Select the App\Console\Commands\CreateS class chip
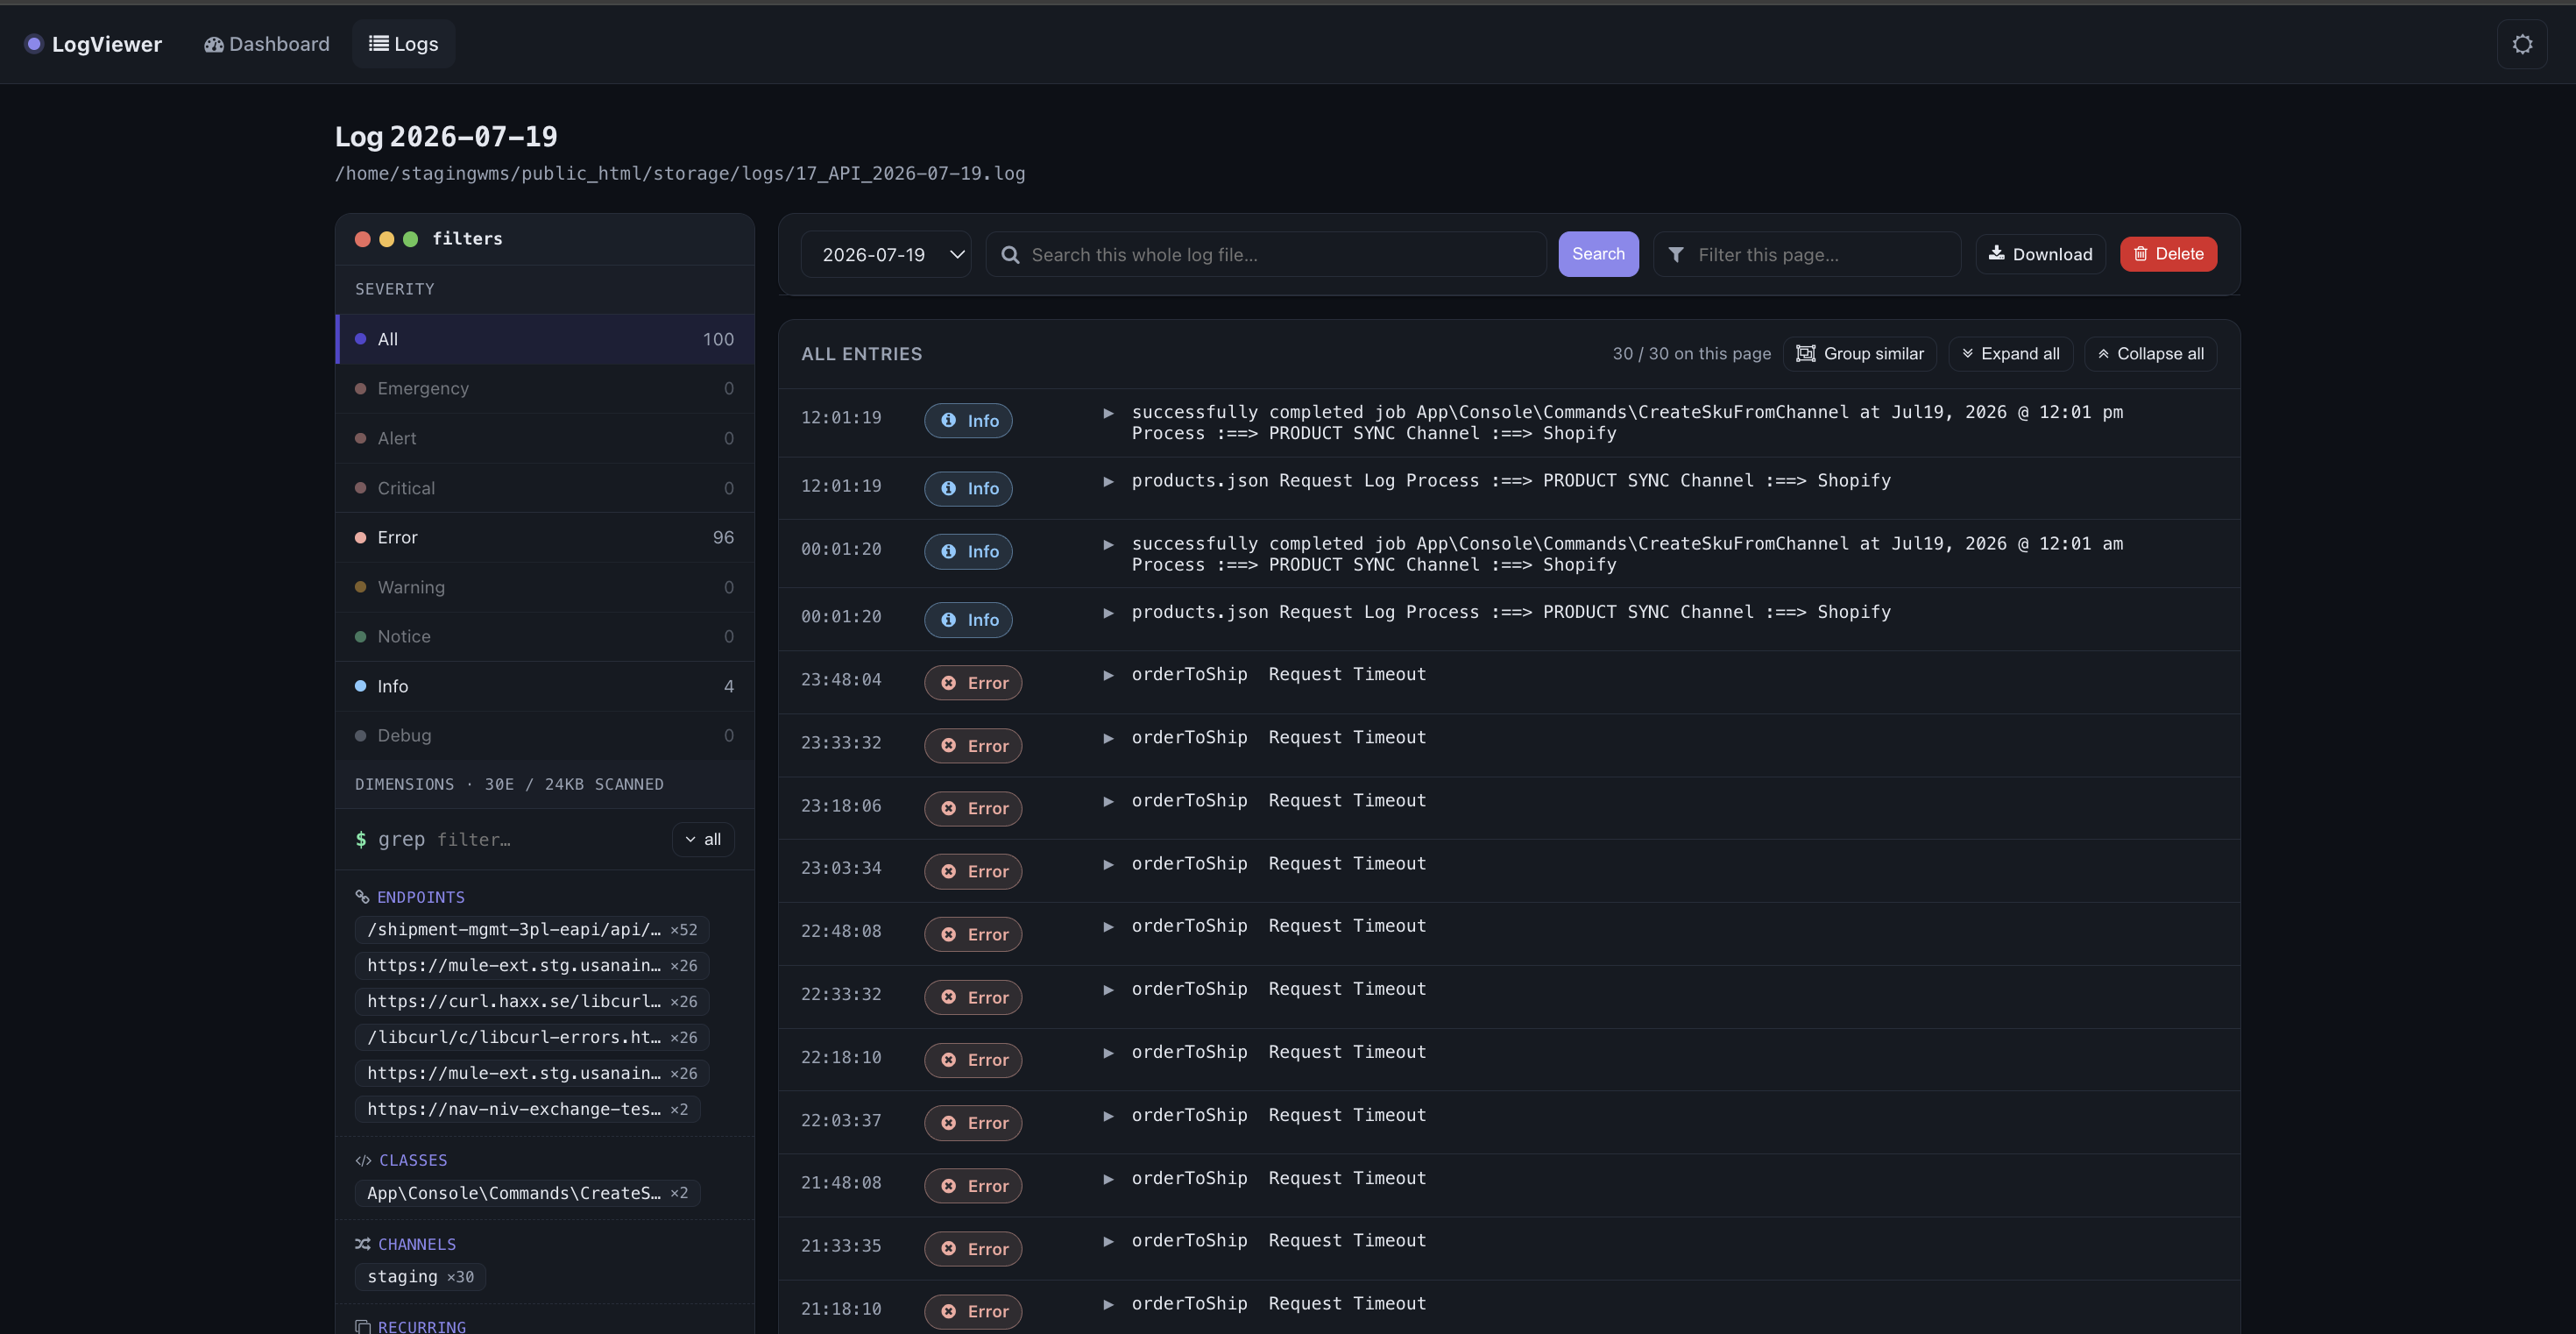Screen dimensions: 2576x1334 point(527,1193)
